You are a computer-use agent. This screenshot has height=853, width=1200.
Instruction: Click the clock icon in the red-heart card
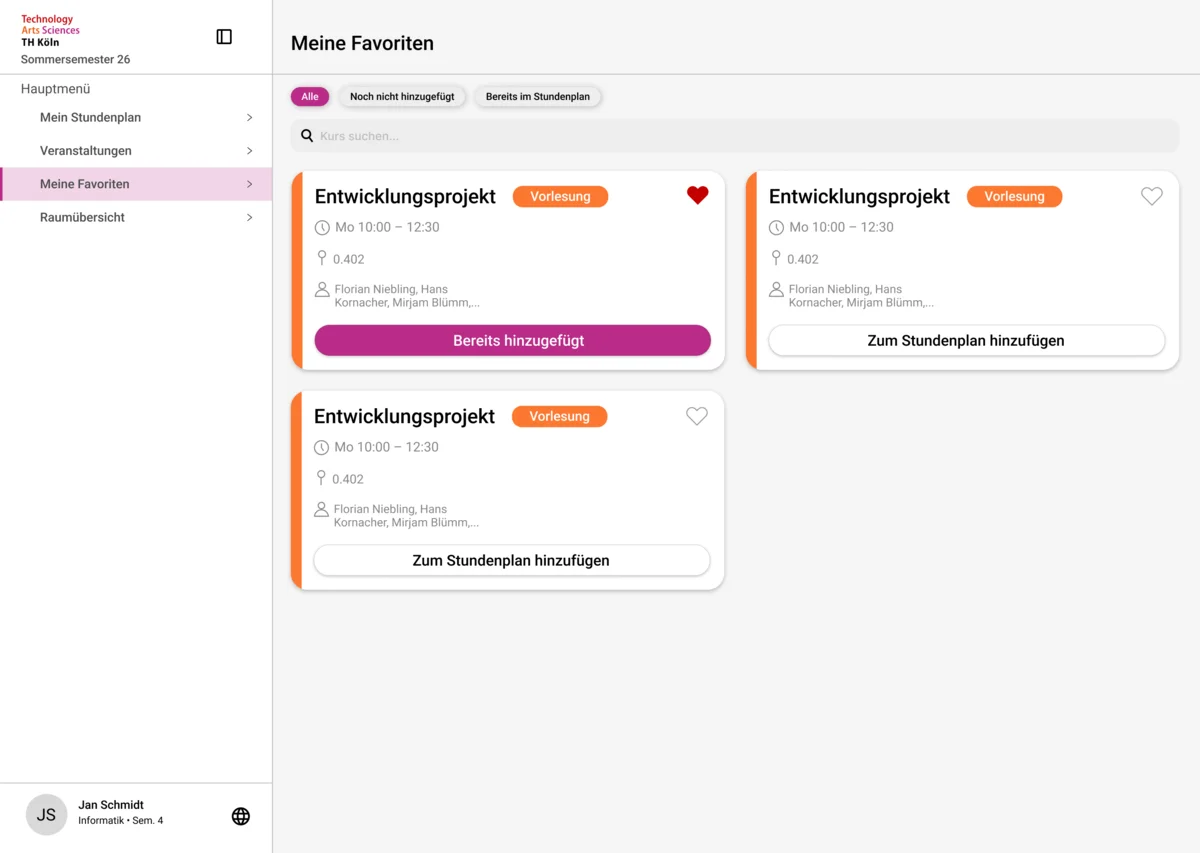(x=322, y=228)
